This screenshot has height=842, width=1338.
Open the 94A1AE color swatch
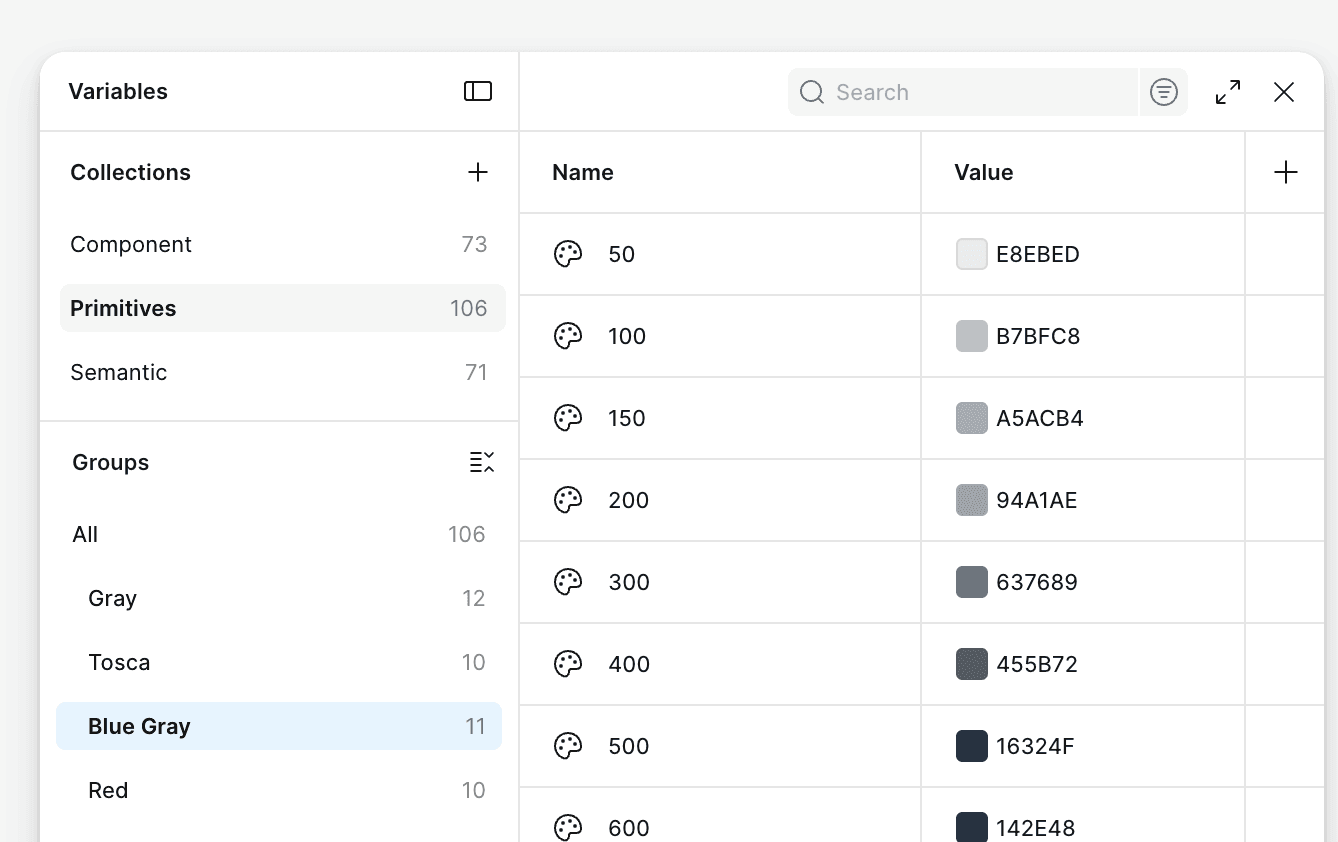pos(972,500)
